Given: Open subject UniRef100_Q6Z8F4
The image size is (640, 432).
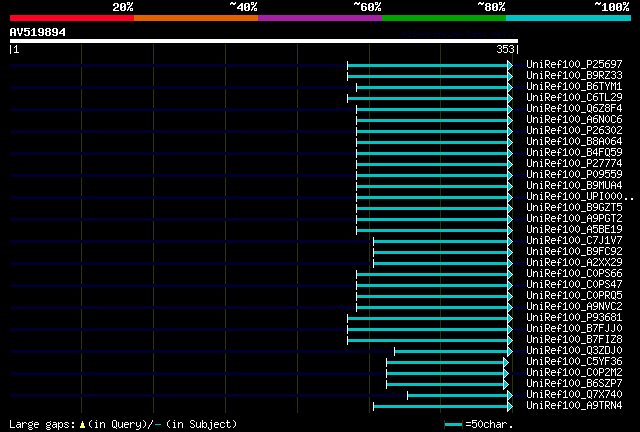Looking at the screenshot, I should [574, 108].
